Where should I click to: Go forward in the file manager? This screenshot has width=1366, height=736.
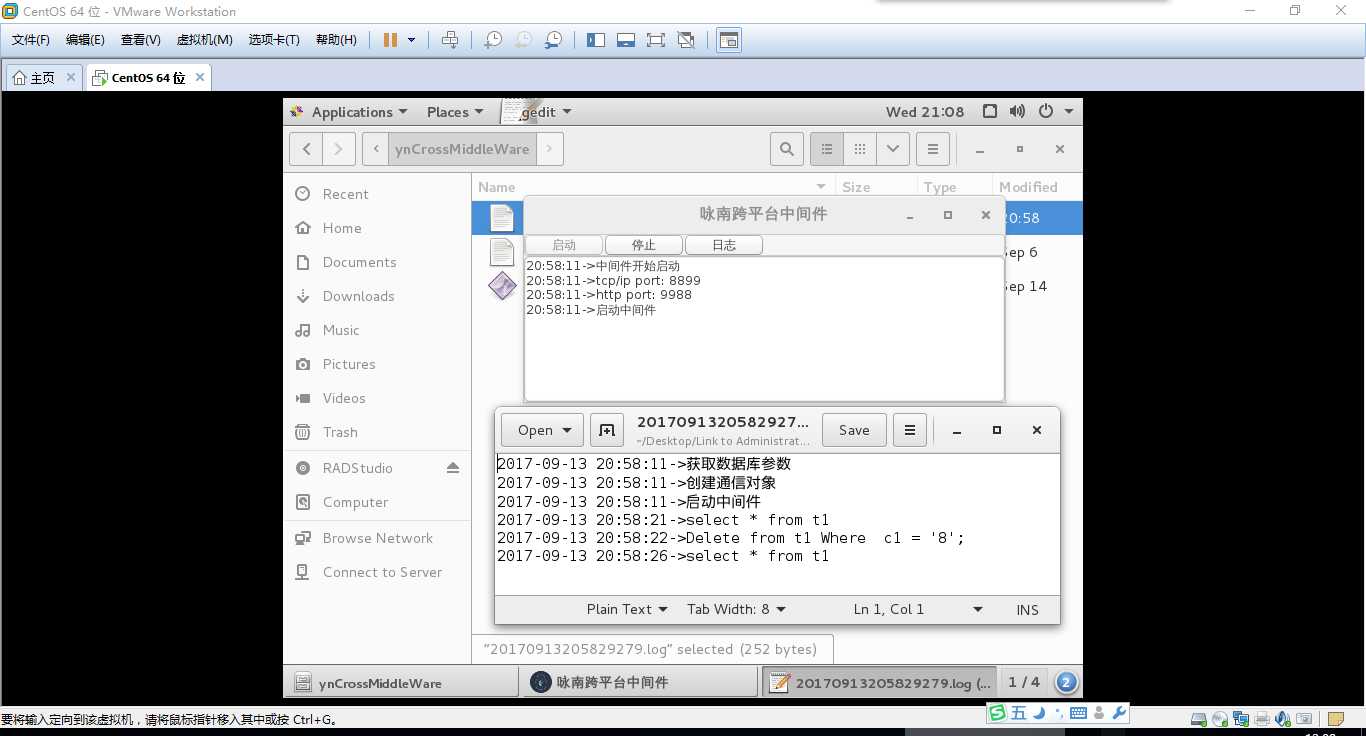click(339, 149)
